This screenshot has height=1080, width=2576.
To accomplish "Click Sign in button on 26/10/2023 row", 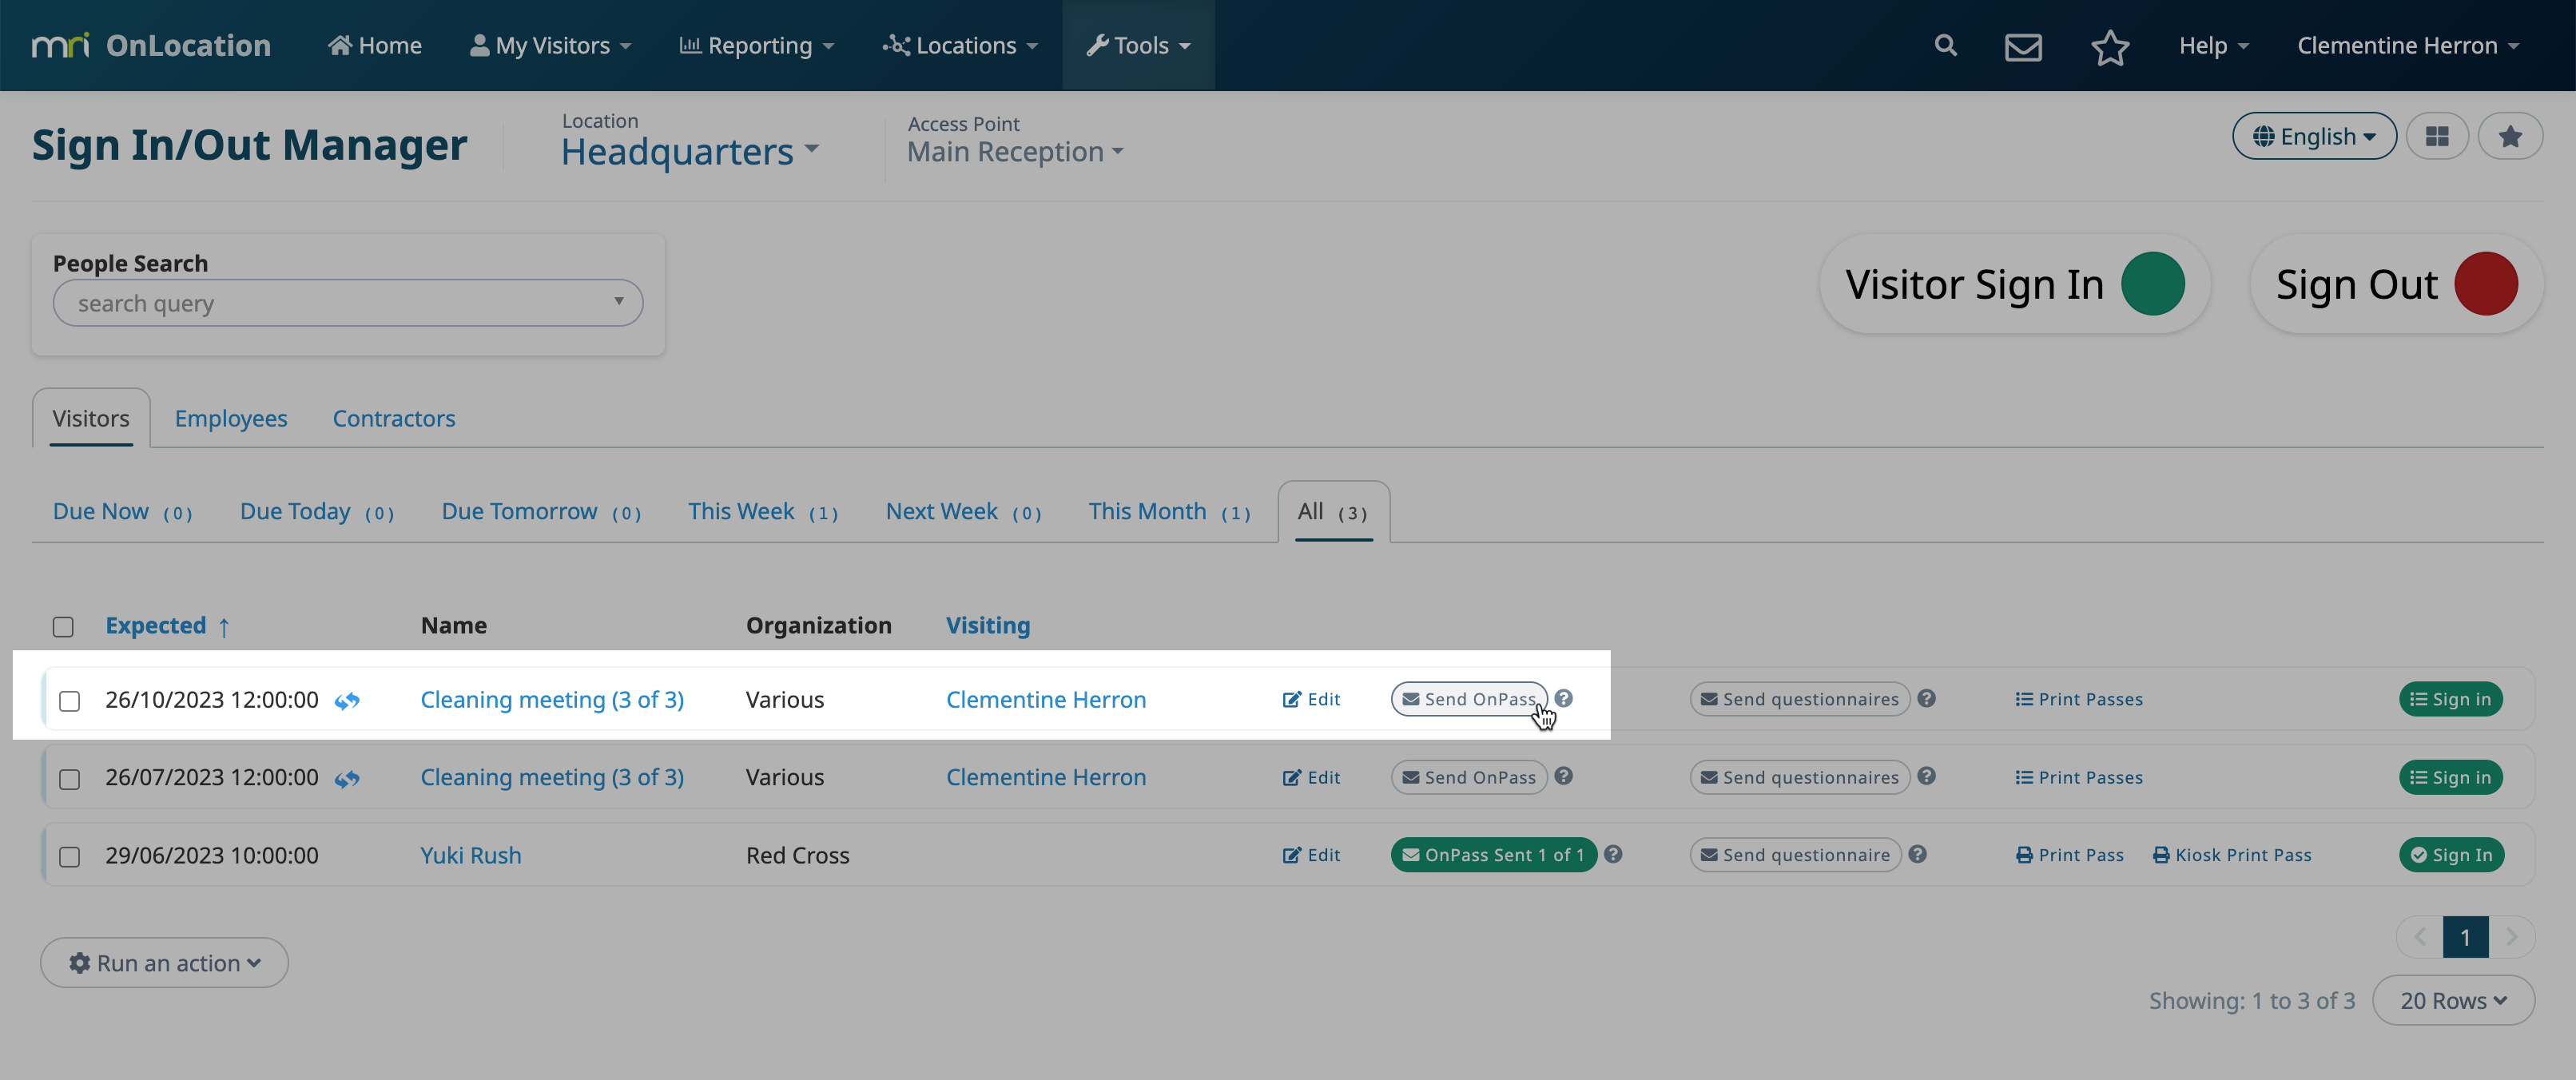I will (2451, 699).
